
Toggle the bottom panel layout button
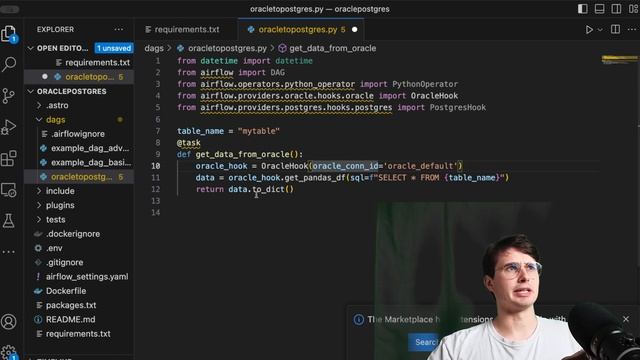pos(599,9)
